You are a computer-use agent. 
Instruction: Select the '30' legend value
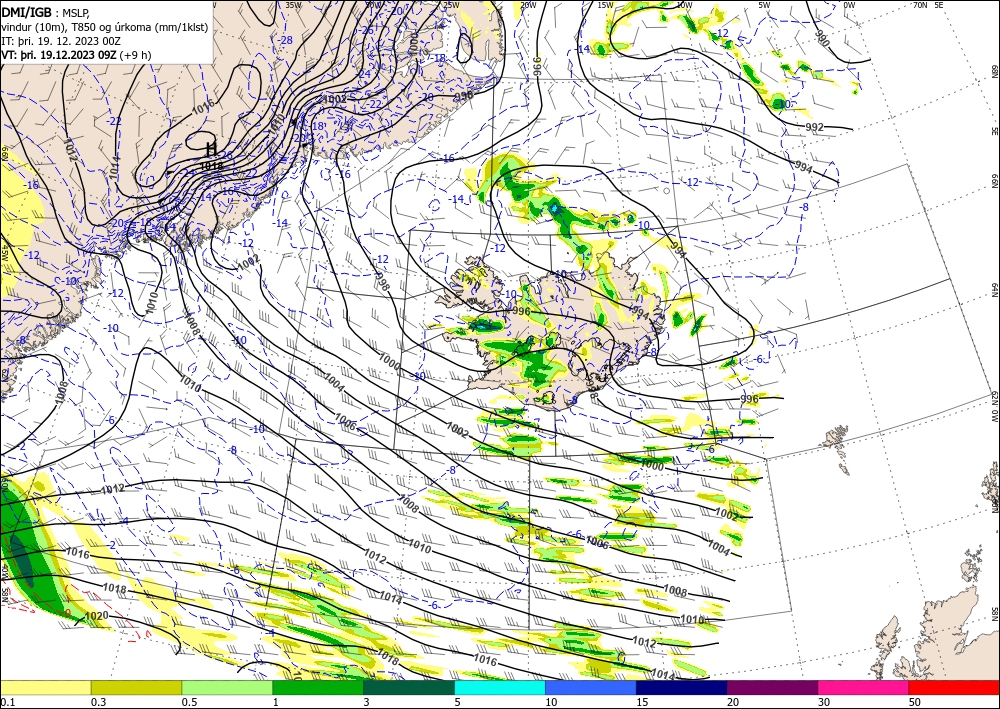tap(823, 702)
